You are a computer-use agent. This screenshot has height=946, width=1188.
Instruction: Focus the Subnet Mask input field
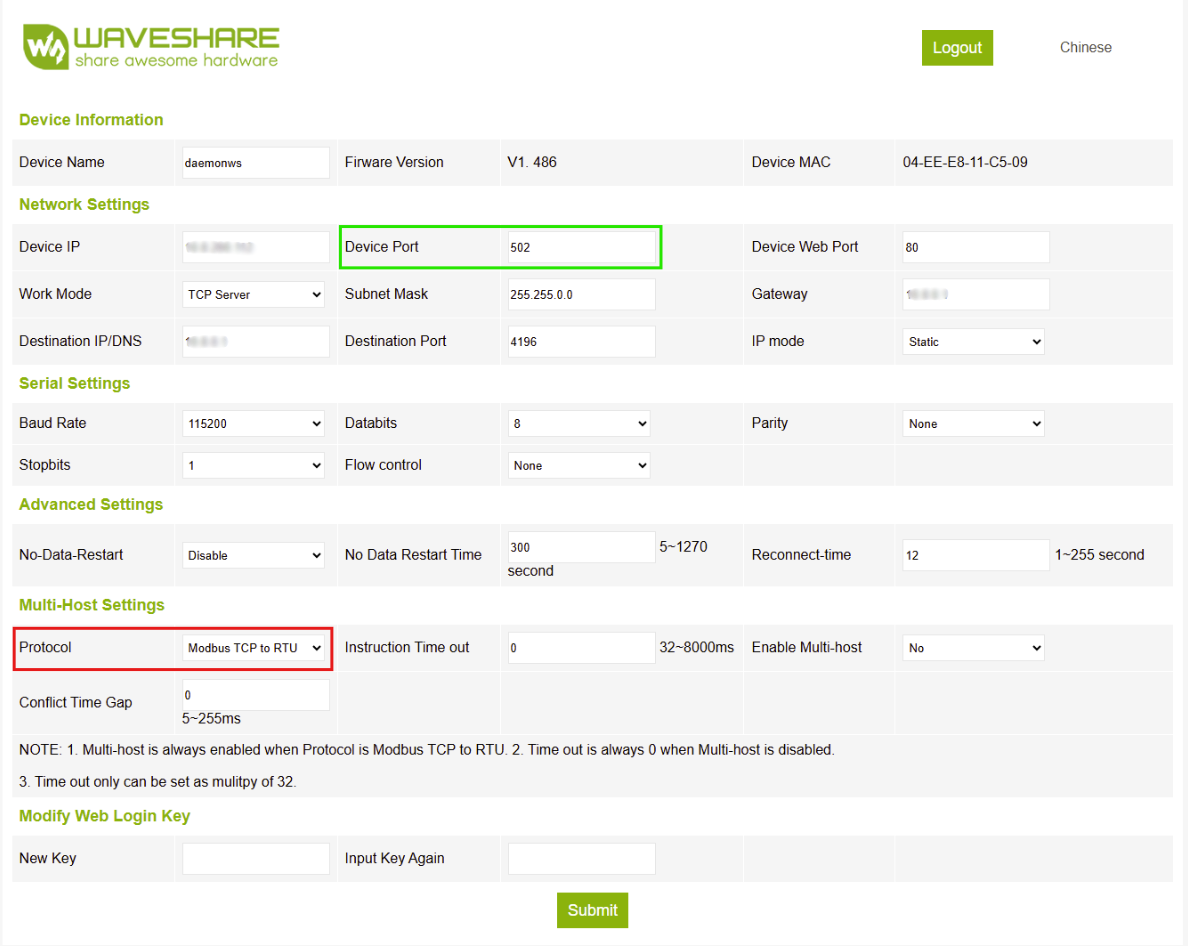pyautogui.click(x=581, y=295)
